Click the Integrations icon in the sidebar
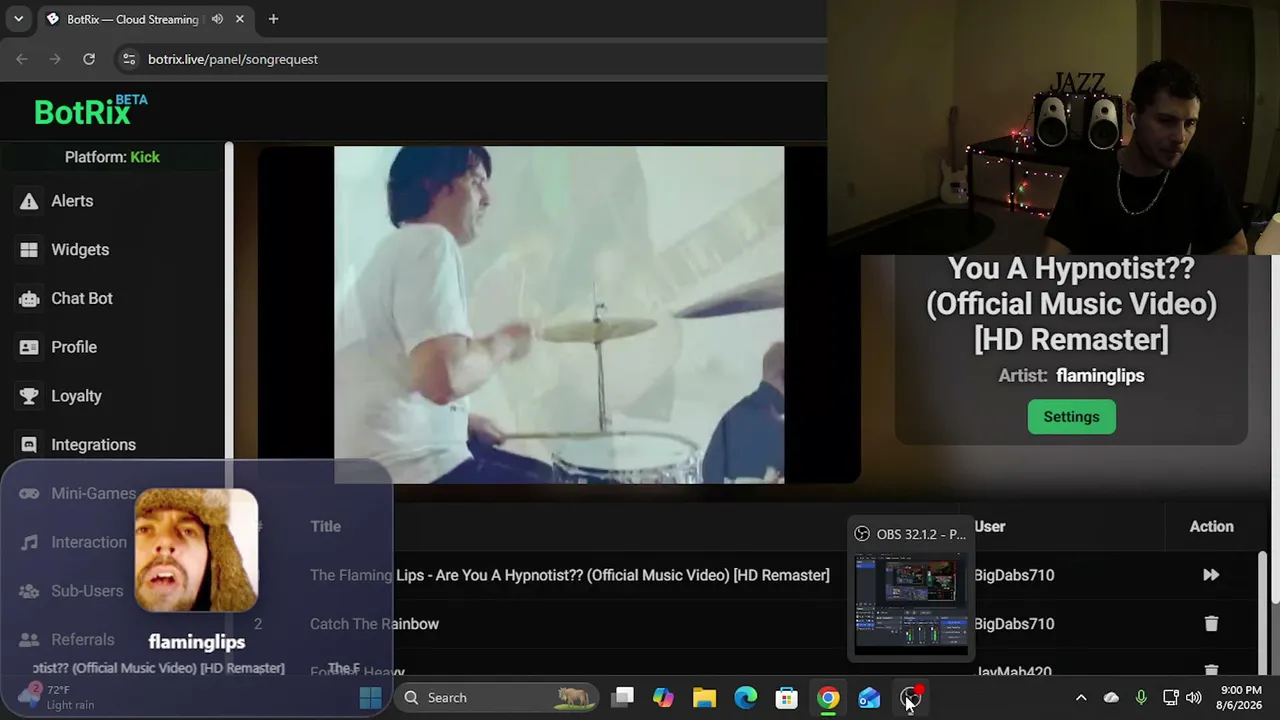 pyautogui.click(x=29, y=445)
